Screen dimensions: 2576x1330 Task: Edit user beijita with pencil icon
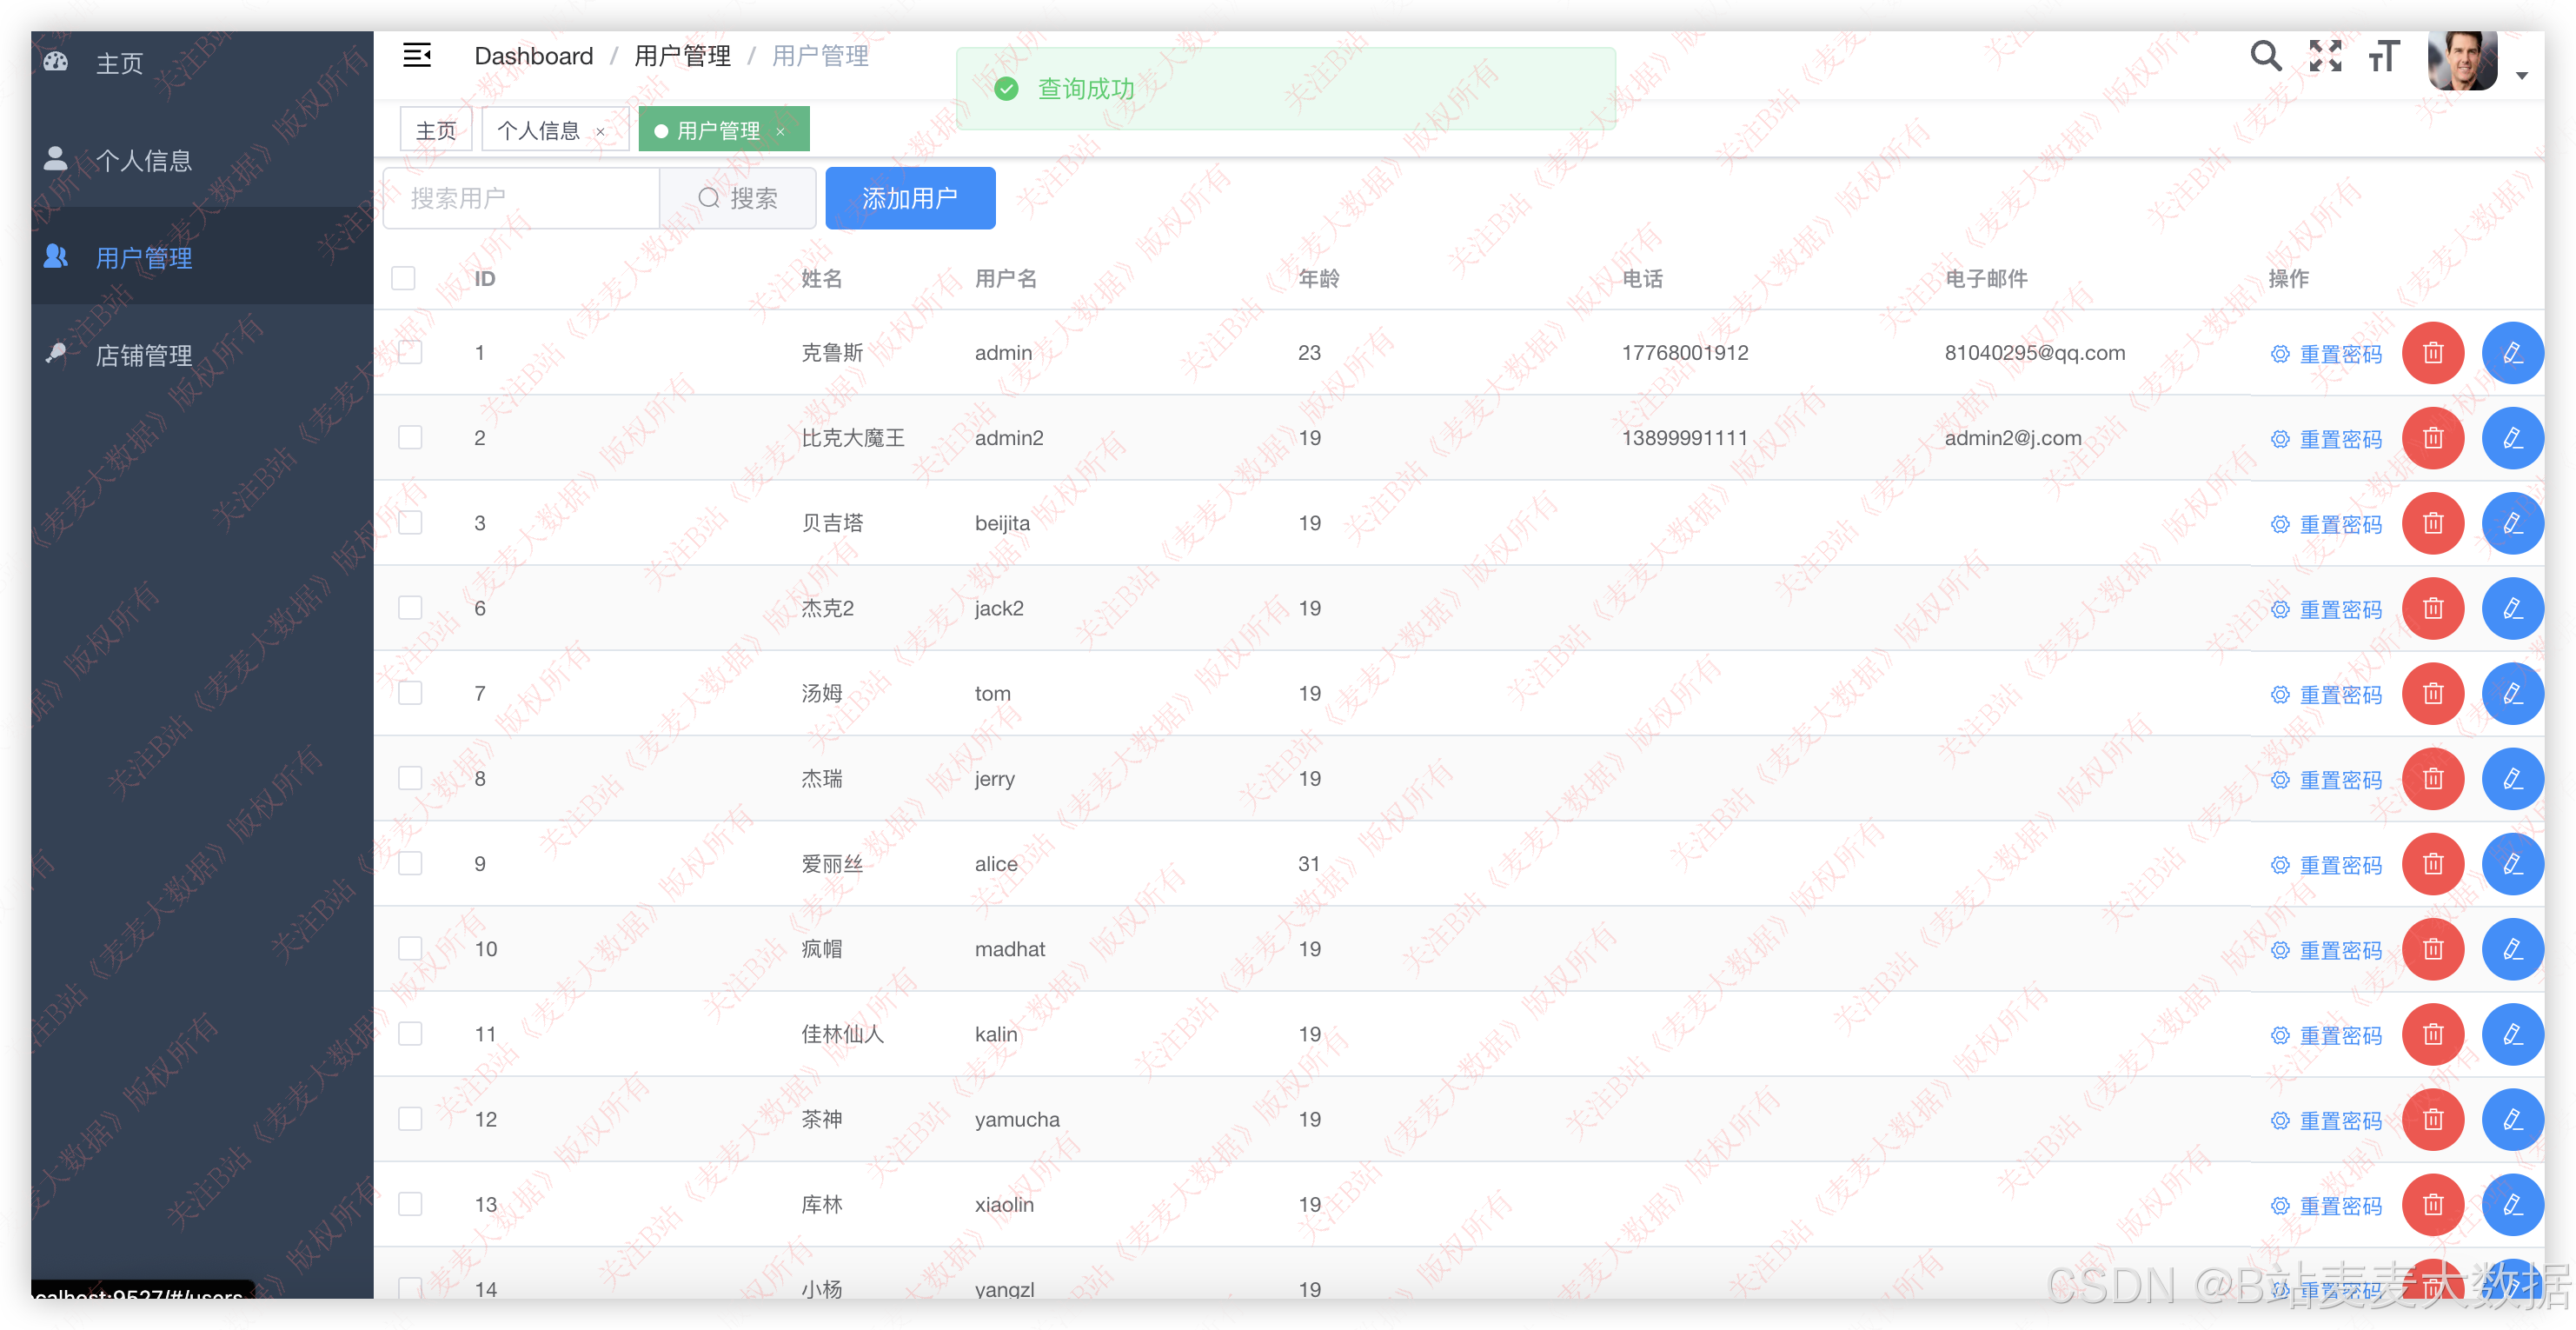click(2512, 523)
